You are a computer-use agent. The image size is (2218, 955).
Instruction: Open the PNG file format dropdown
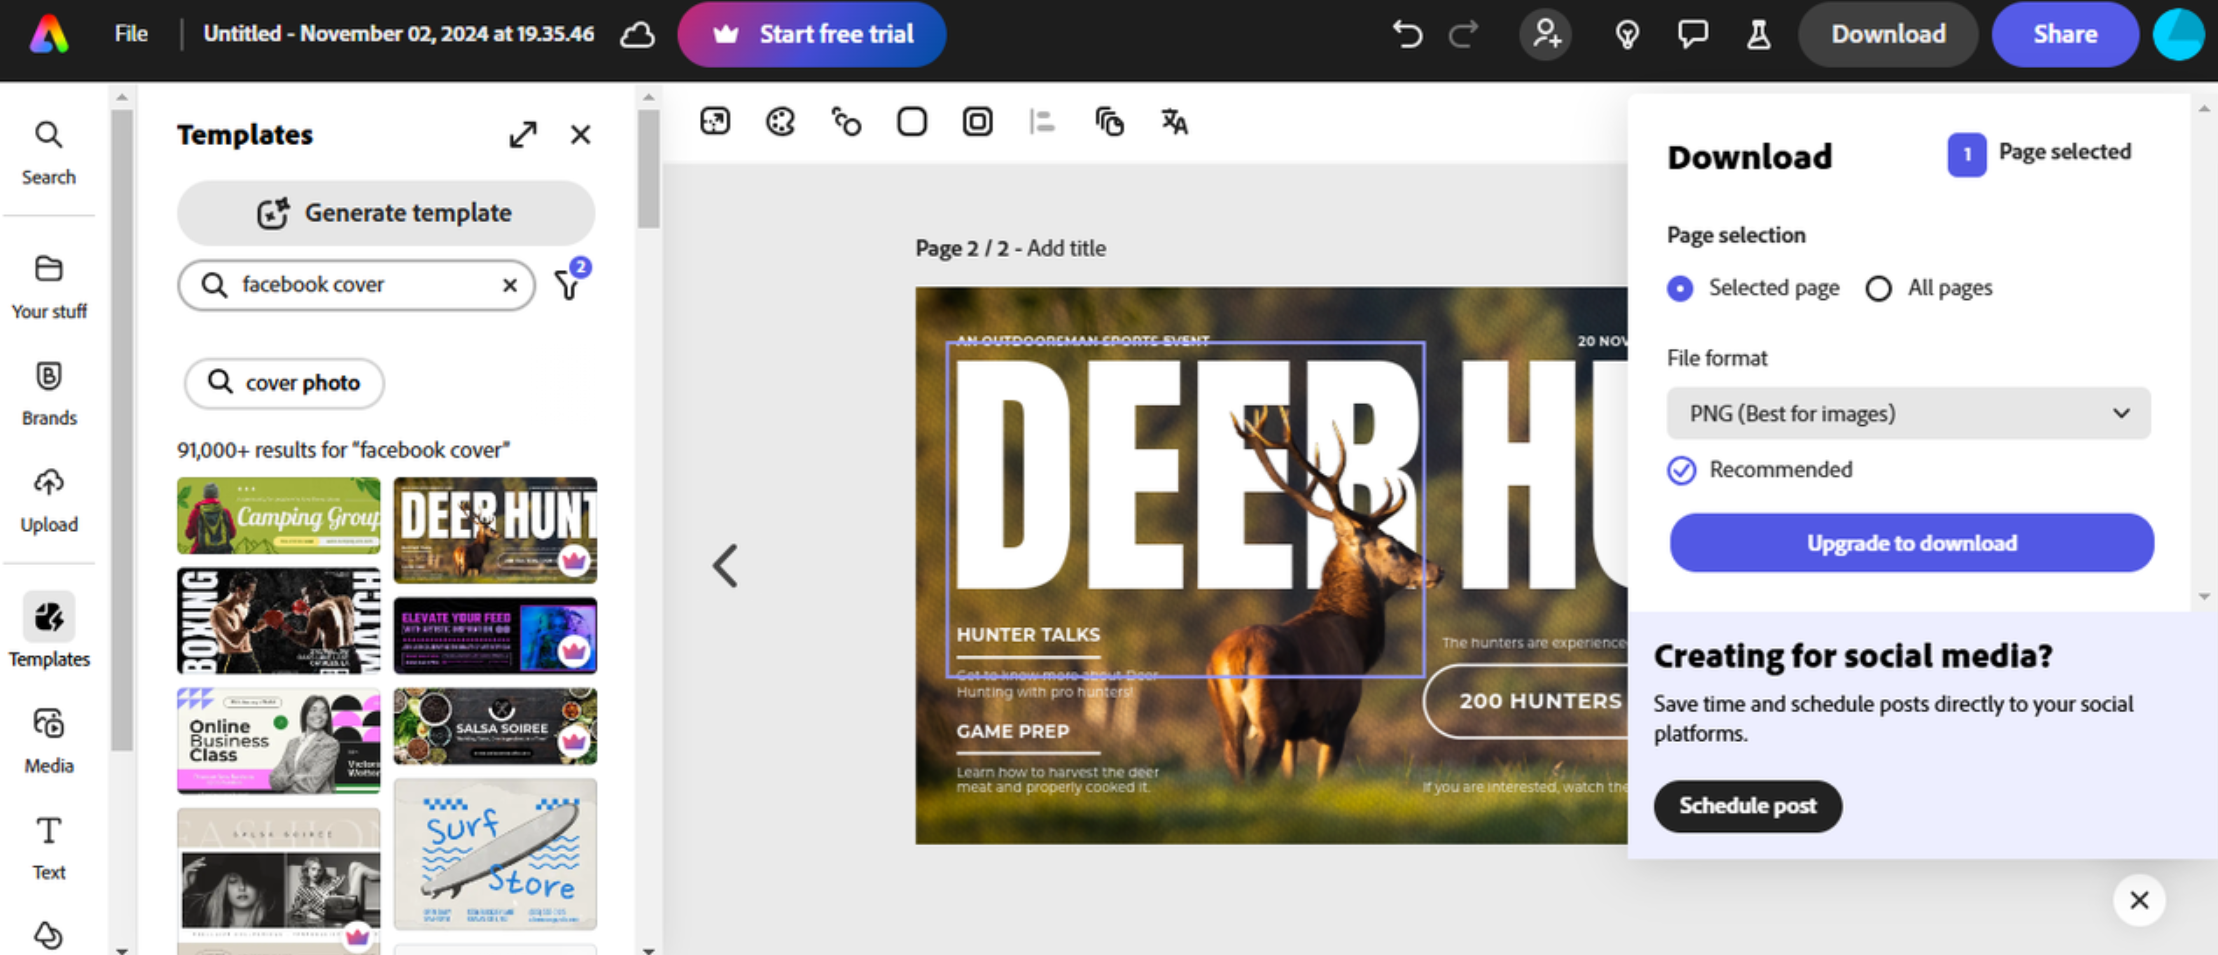tap(1908, 413)
